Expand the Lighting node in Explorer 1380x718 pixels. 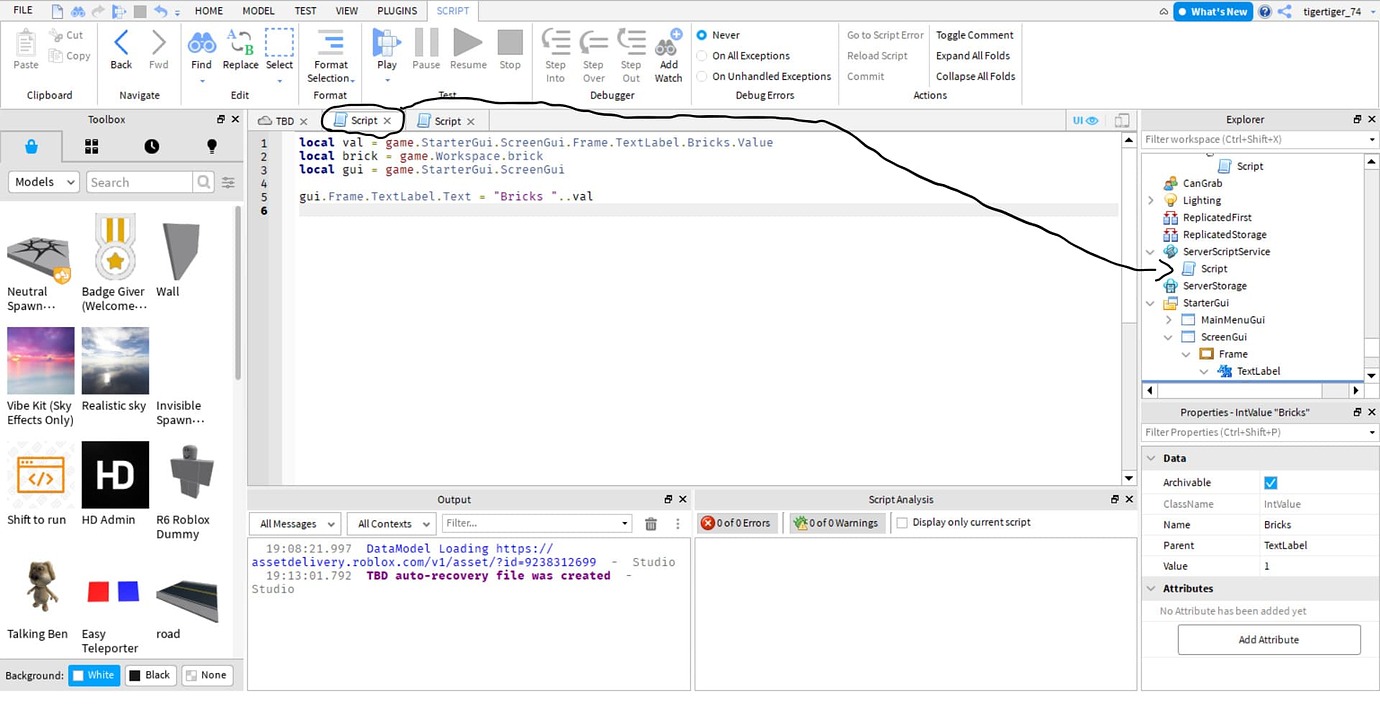tap(1151, 201)
